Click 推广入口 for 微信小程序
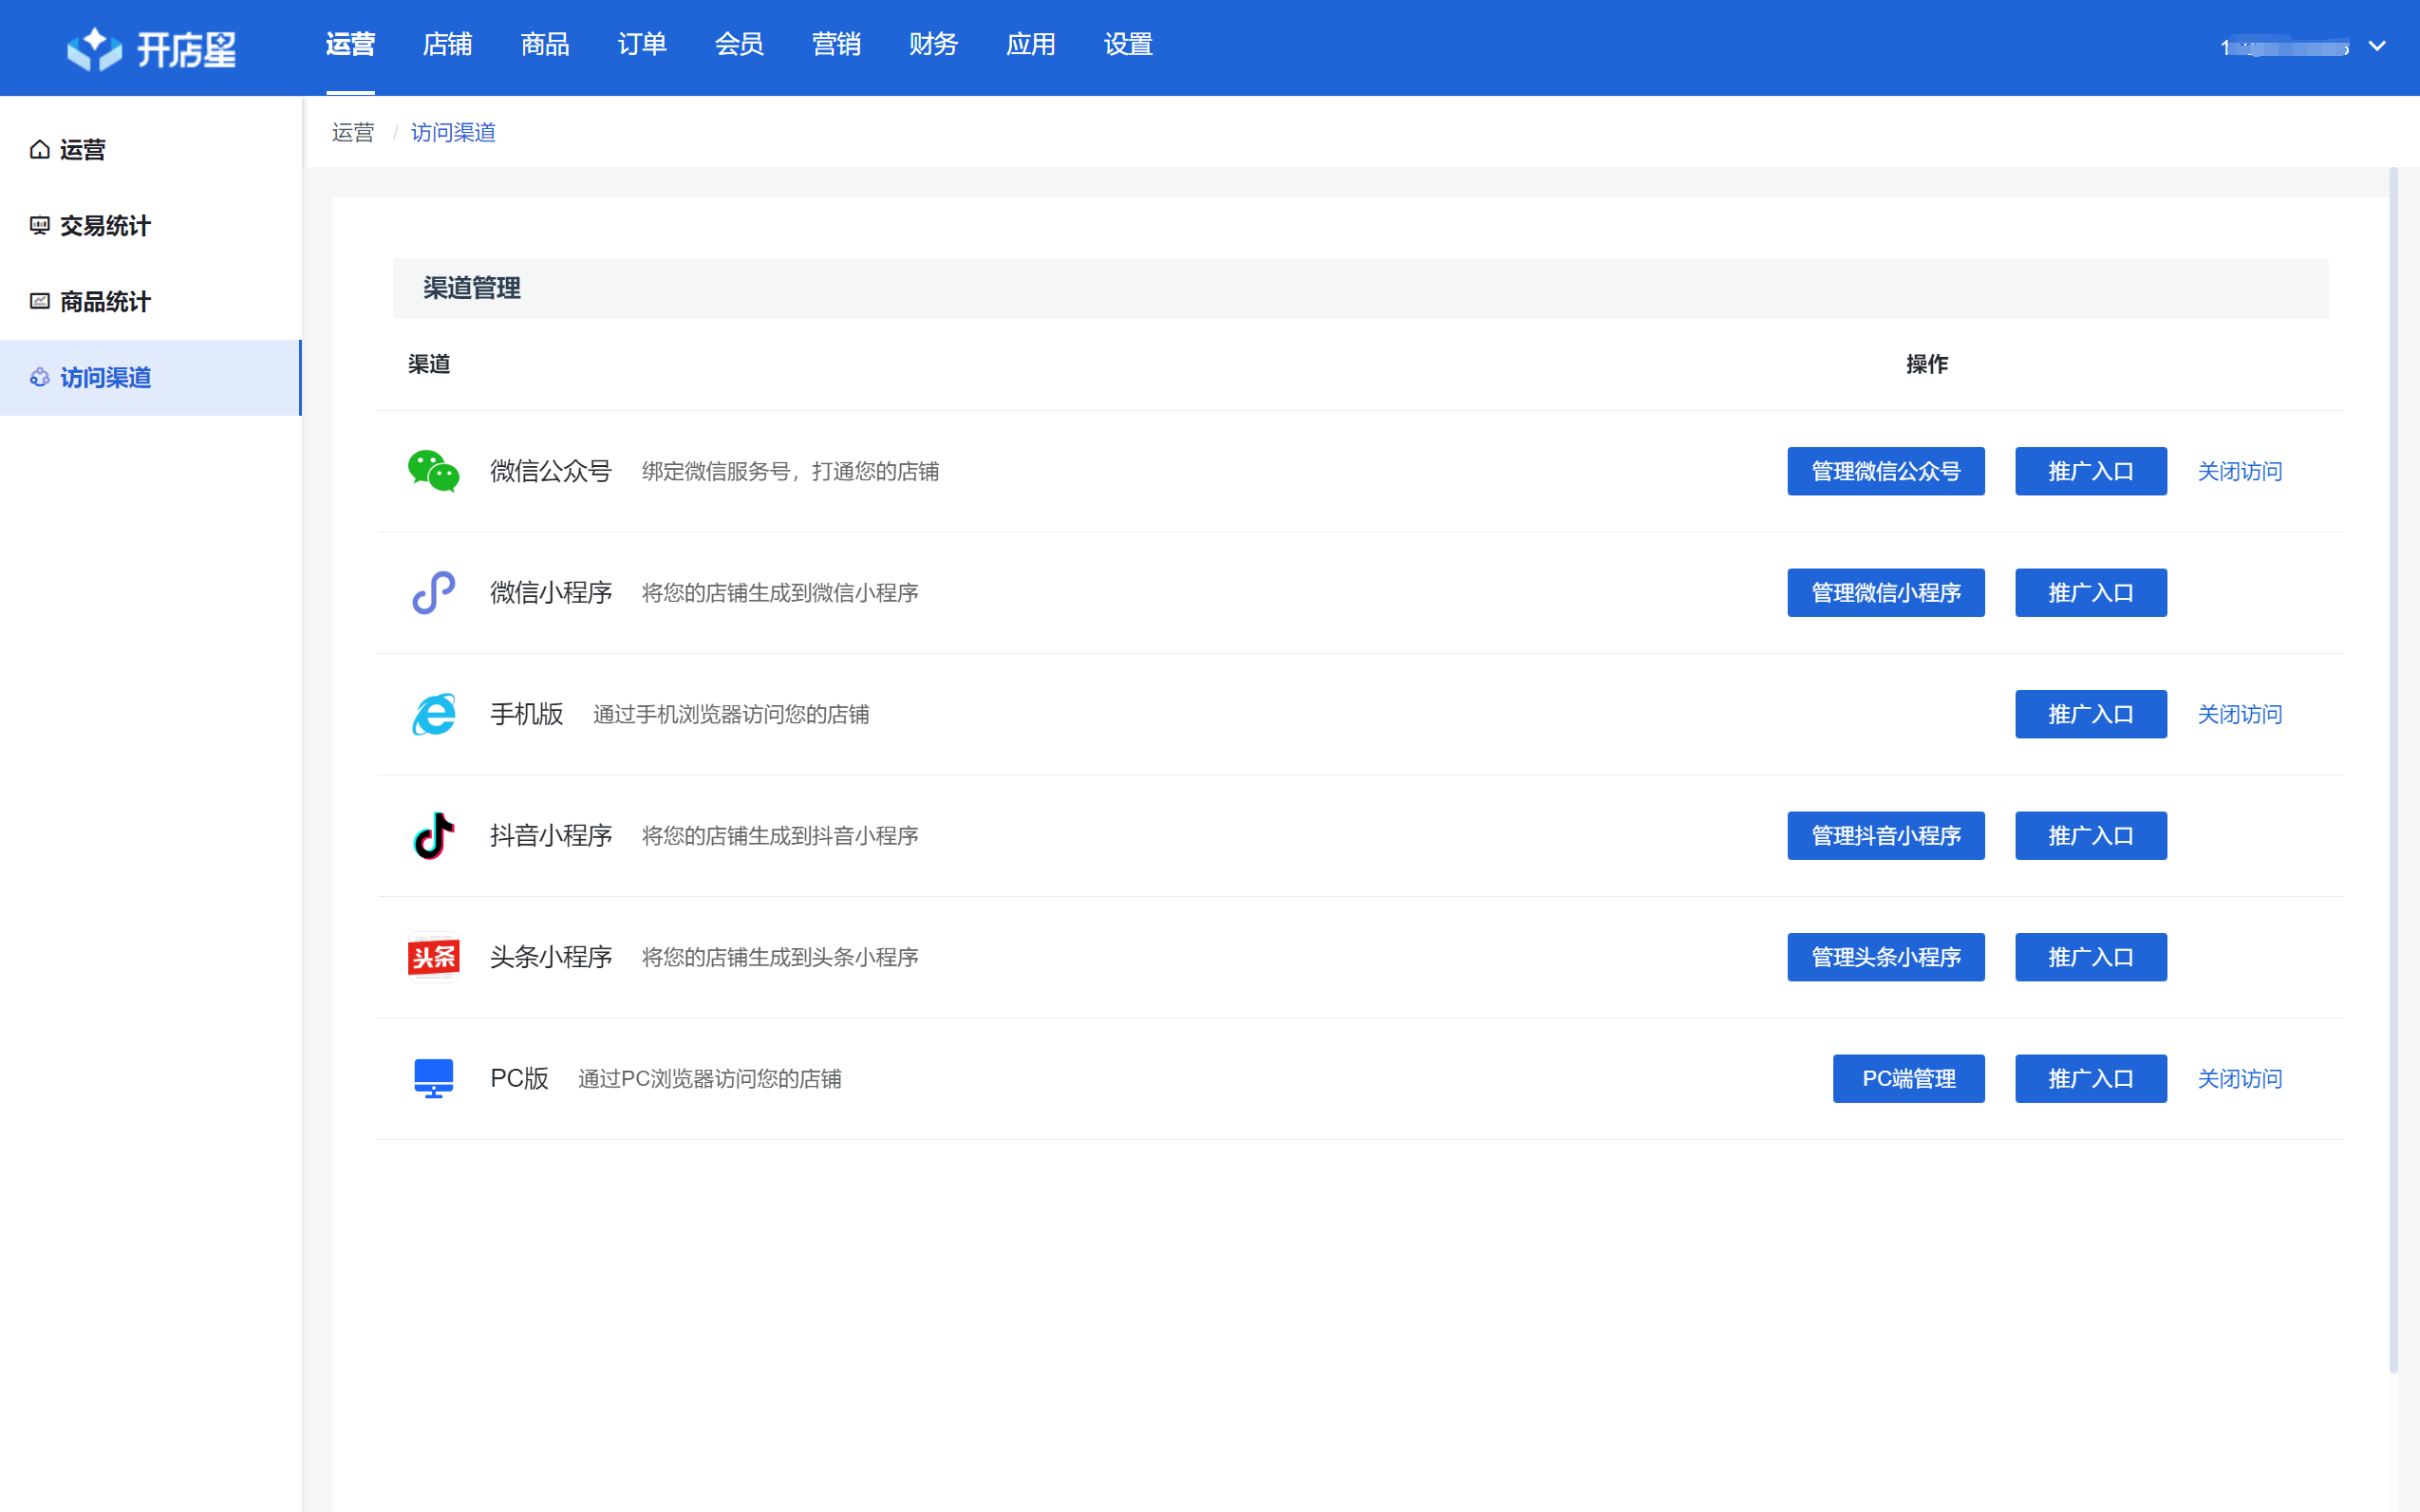This screenshot has height=1512, width=2420. [x=2091, y=593]
